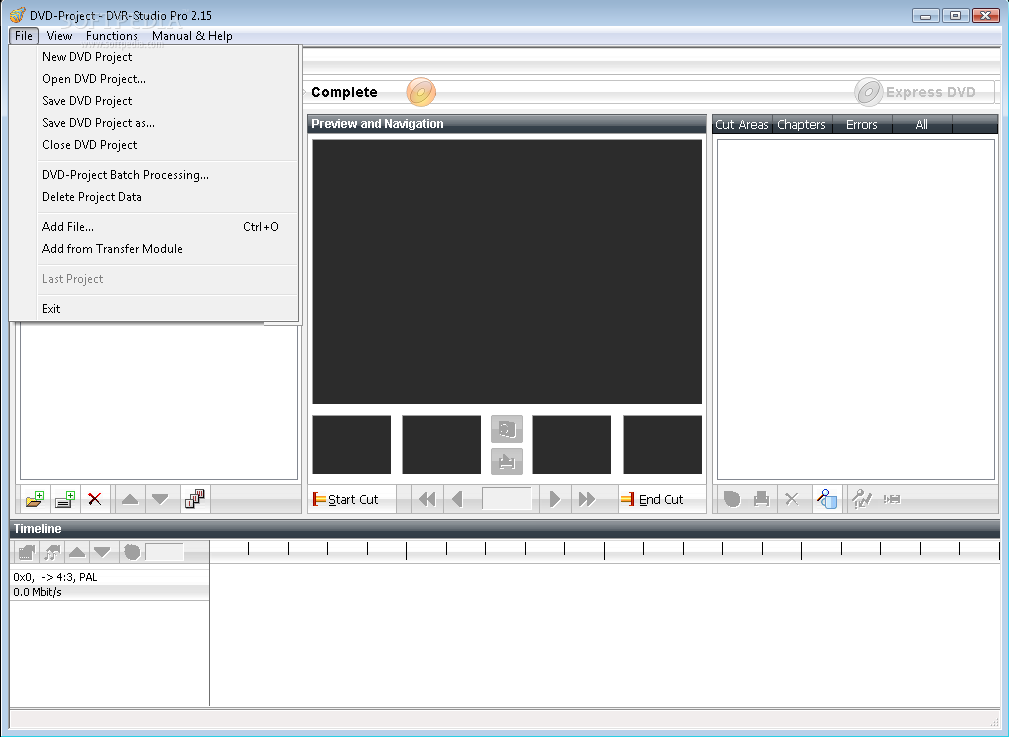
Task: Open the Functions menu
Action: coord(112,35)
